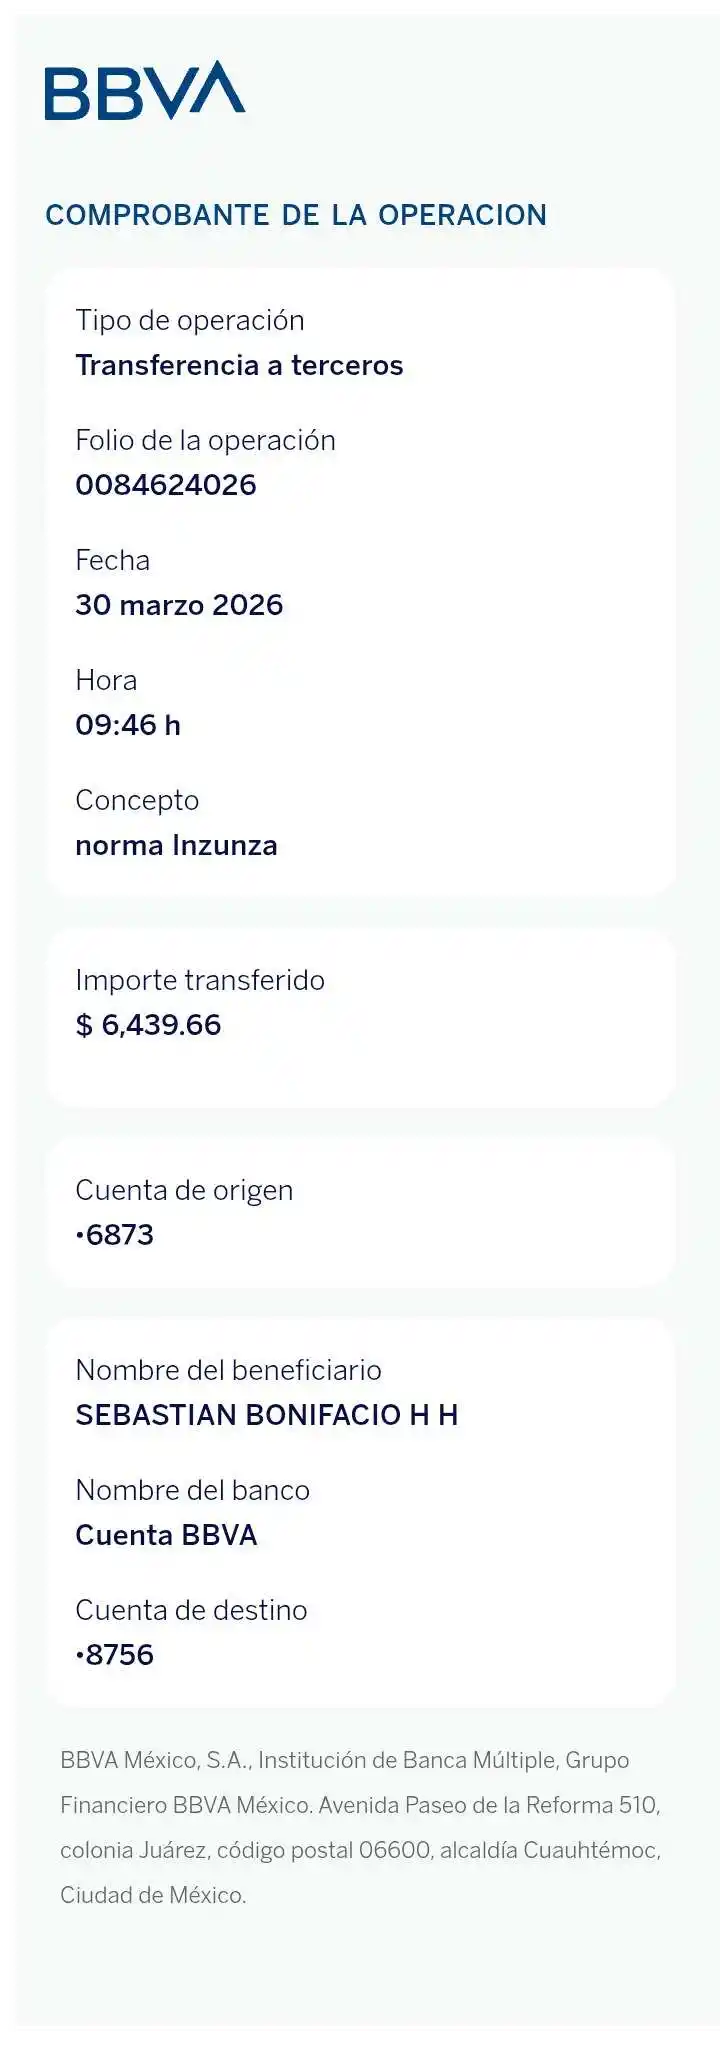Click the Cuenta de origen label

click(184, 1191)
